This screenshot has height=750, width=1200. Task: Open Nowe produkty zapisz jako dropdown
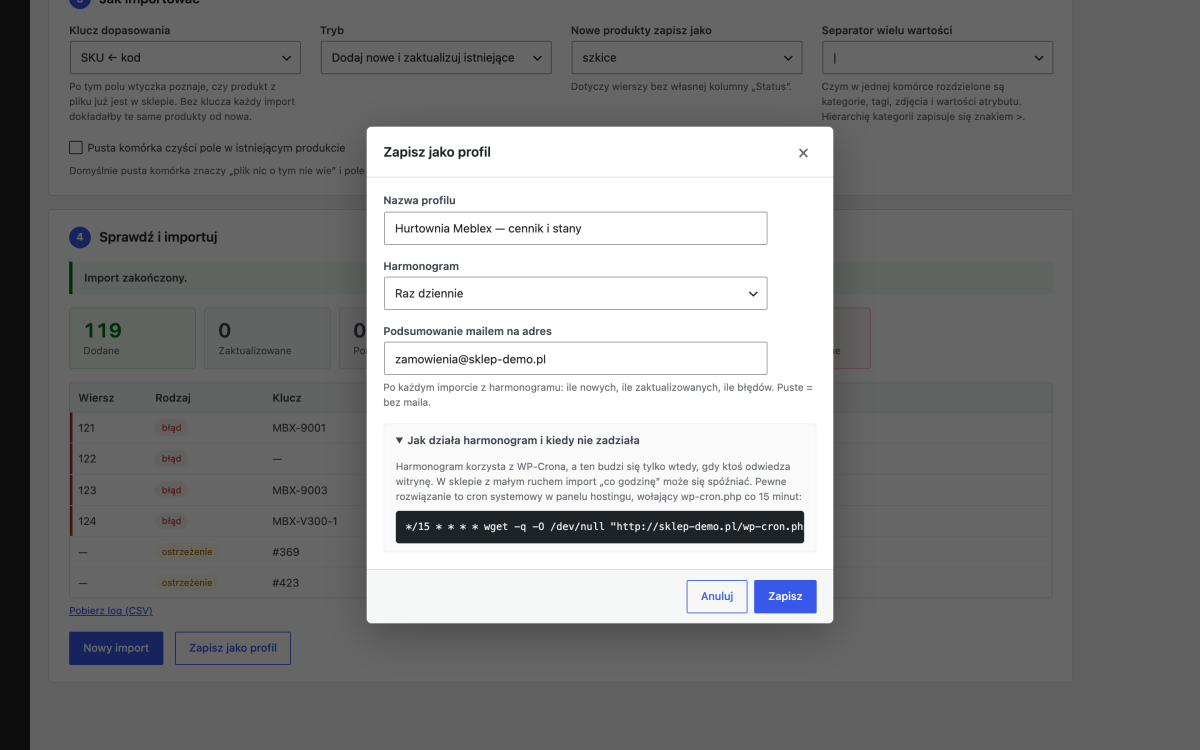coord(687,57)
